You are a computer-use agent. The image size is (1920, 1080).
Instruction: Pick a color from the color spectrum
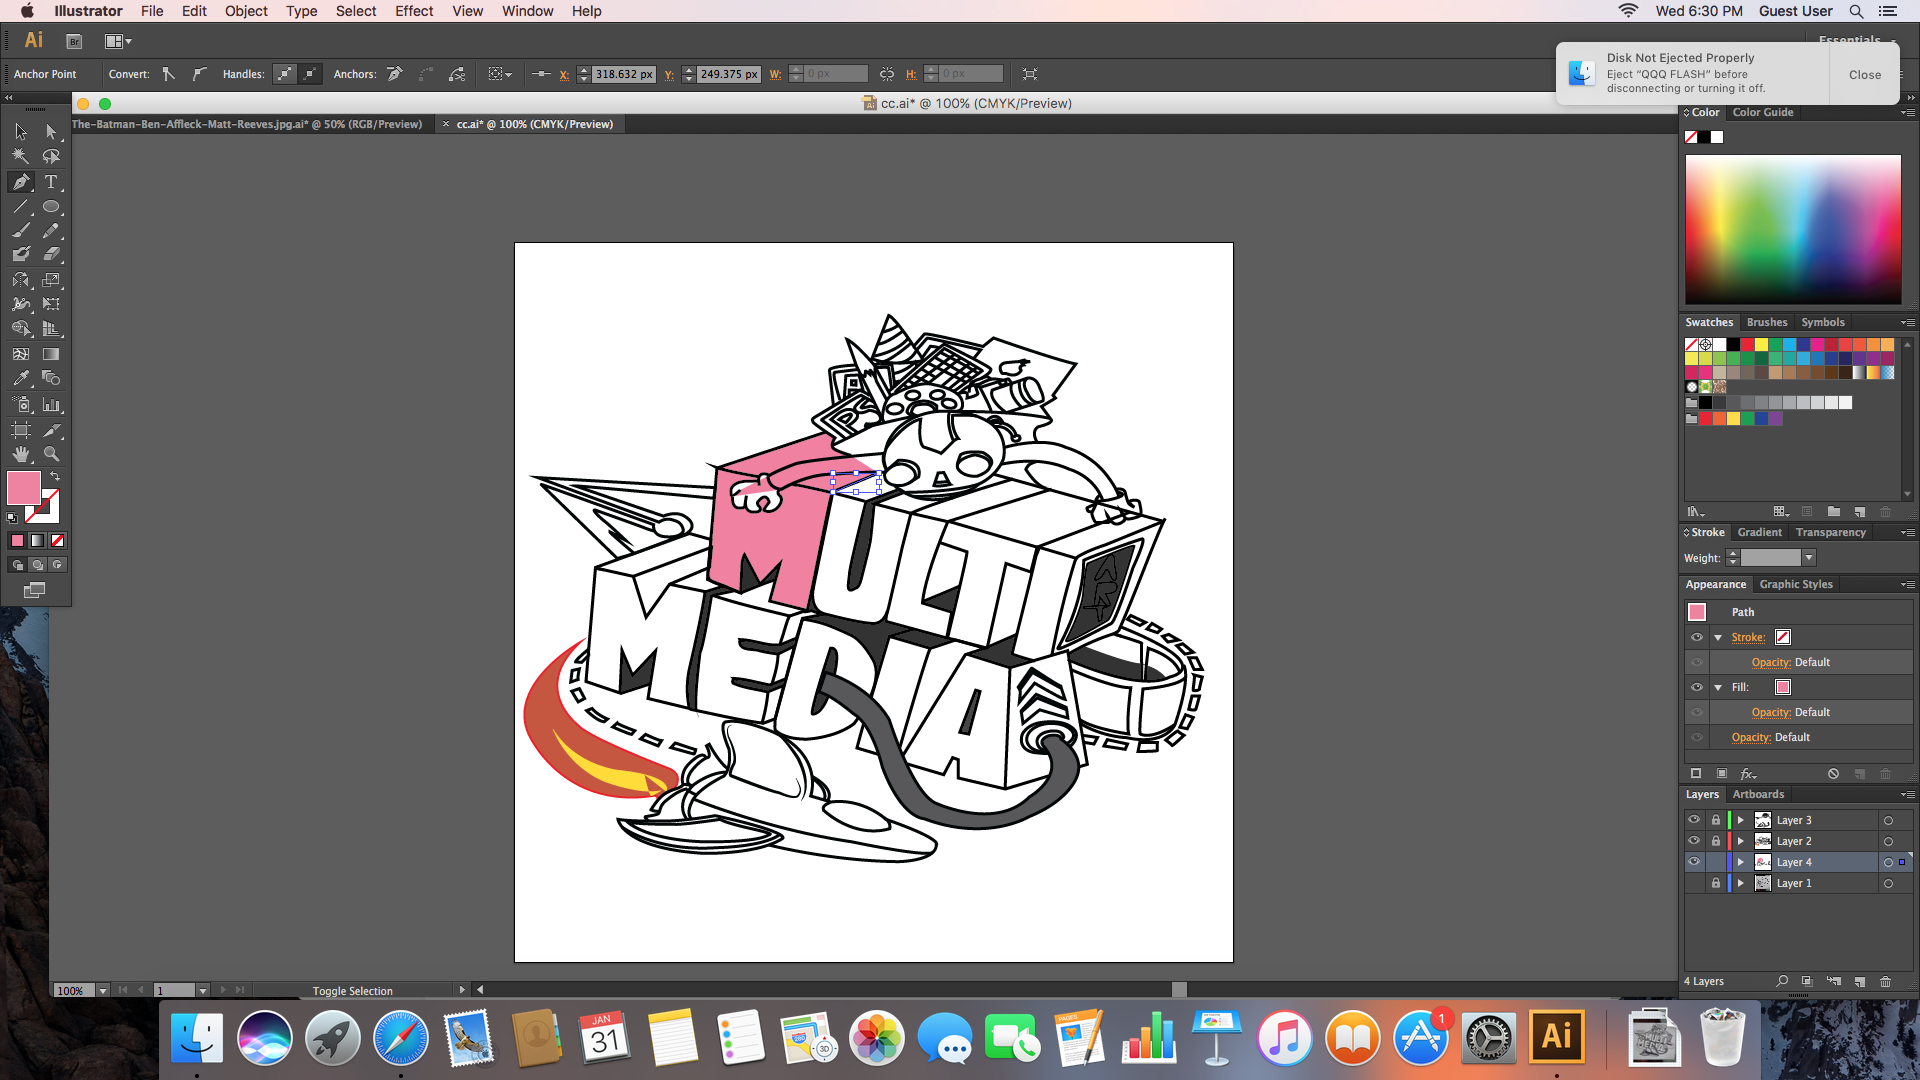(1793, 229)
